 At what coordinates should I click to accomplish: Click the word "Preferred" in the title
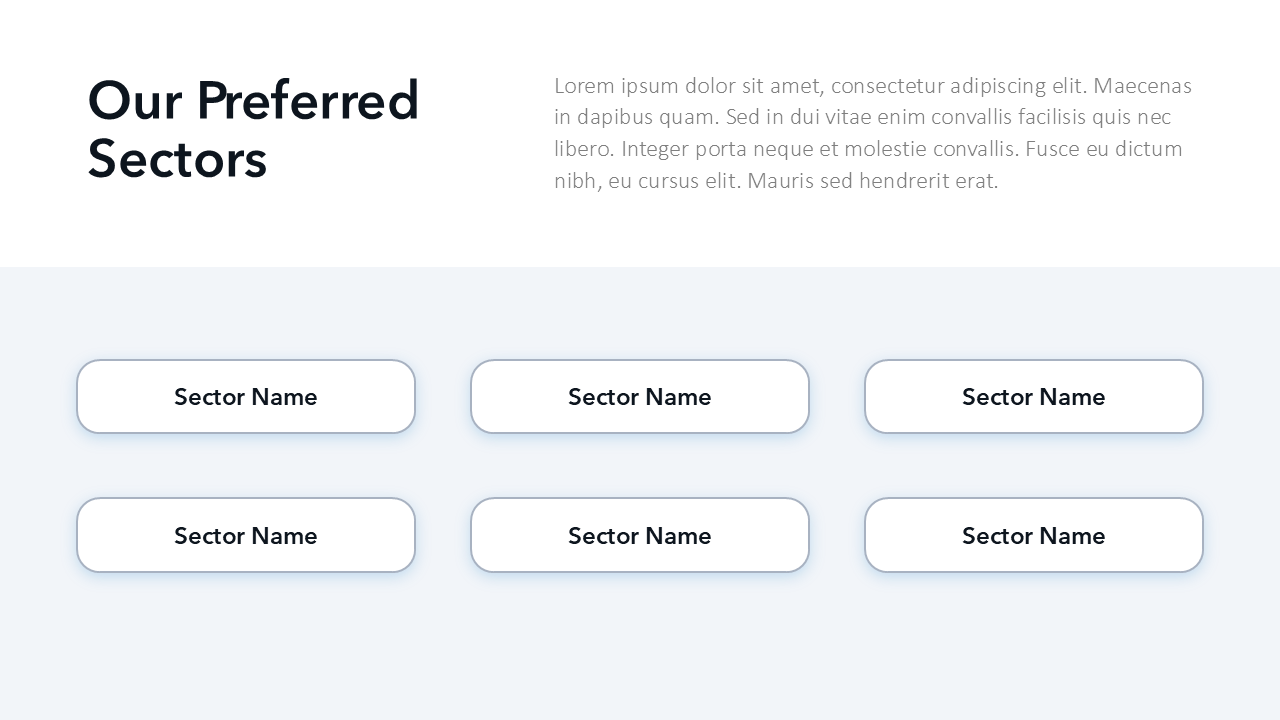coord(308,102)
